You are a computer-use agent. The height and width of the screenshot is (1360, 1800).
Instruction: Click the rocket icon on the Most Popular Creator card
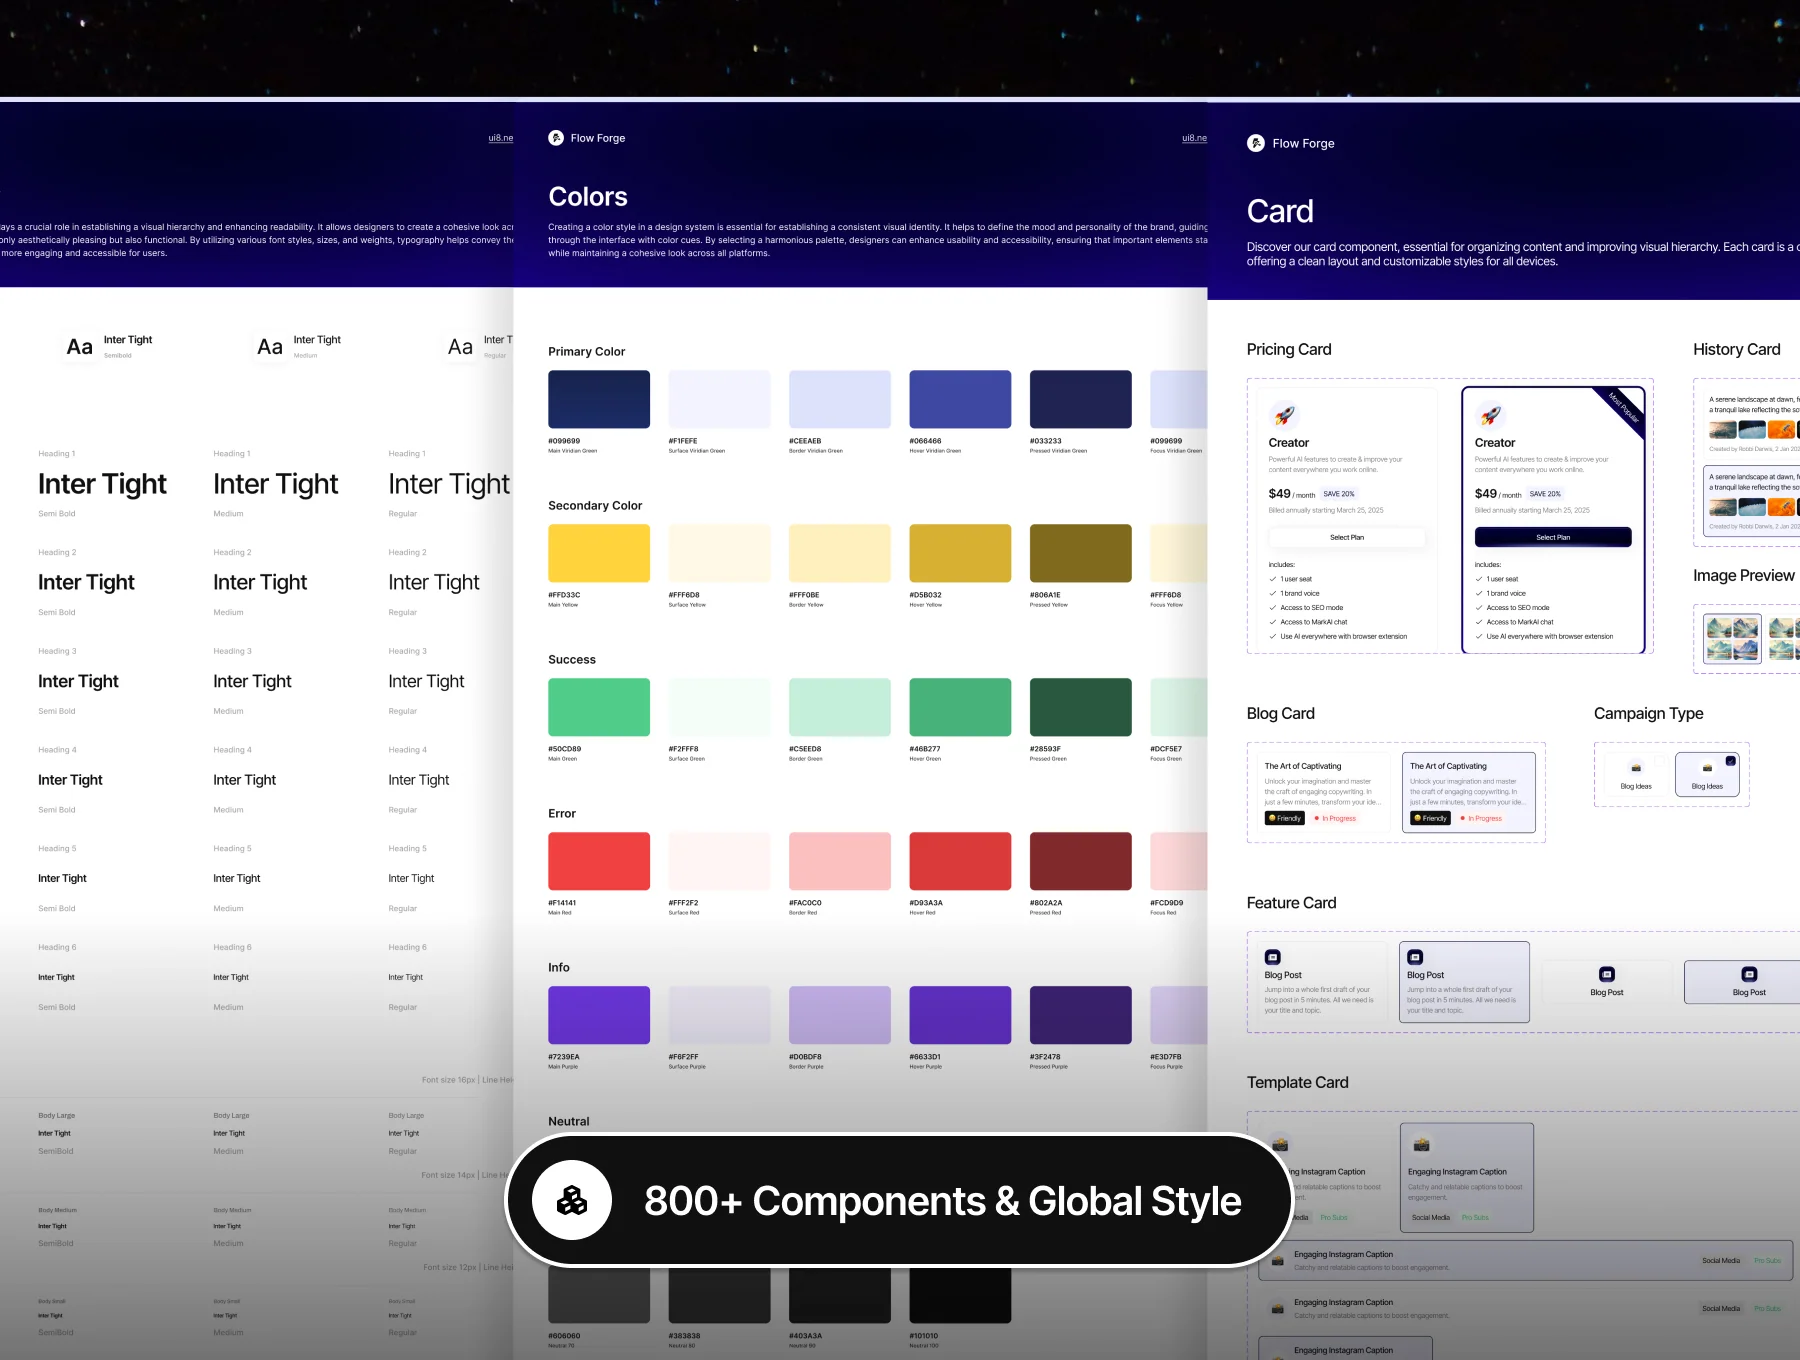(x=1490, y=414)
